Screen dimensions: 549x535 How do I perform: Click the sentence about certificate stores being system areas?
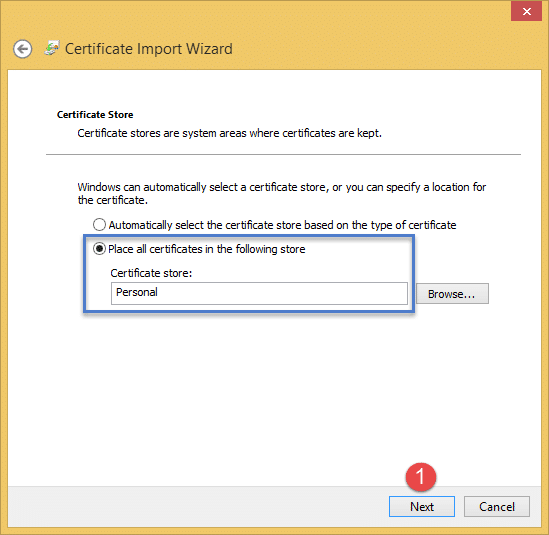coord(229,133)
